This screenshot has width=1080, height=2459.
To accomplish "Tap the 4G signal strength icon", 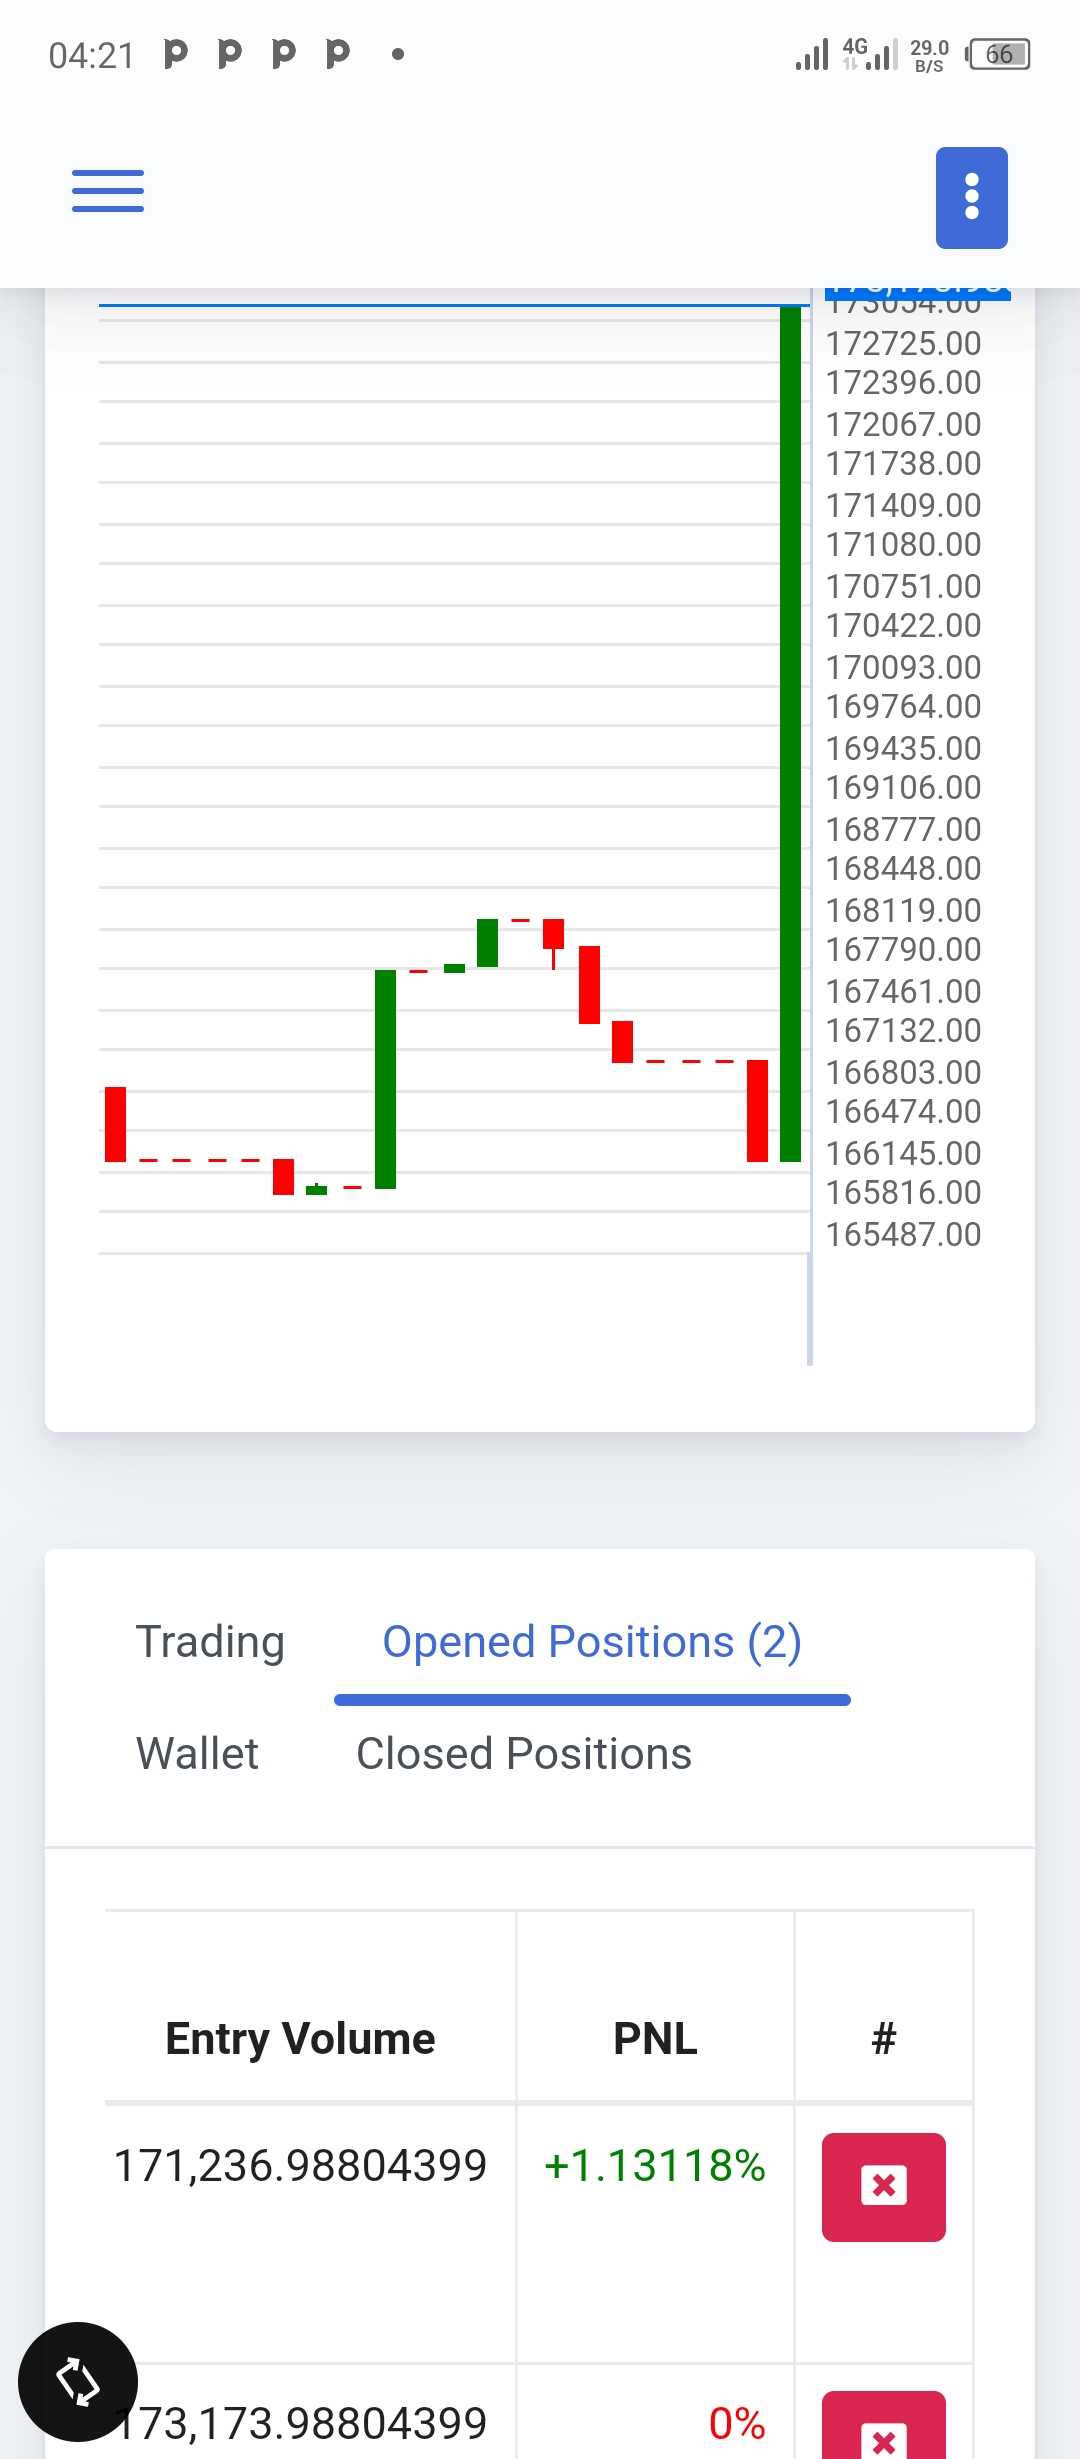I will [x=869, y=54].
